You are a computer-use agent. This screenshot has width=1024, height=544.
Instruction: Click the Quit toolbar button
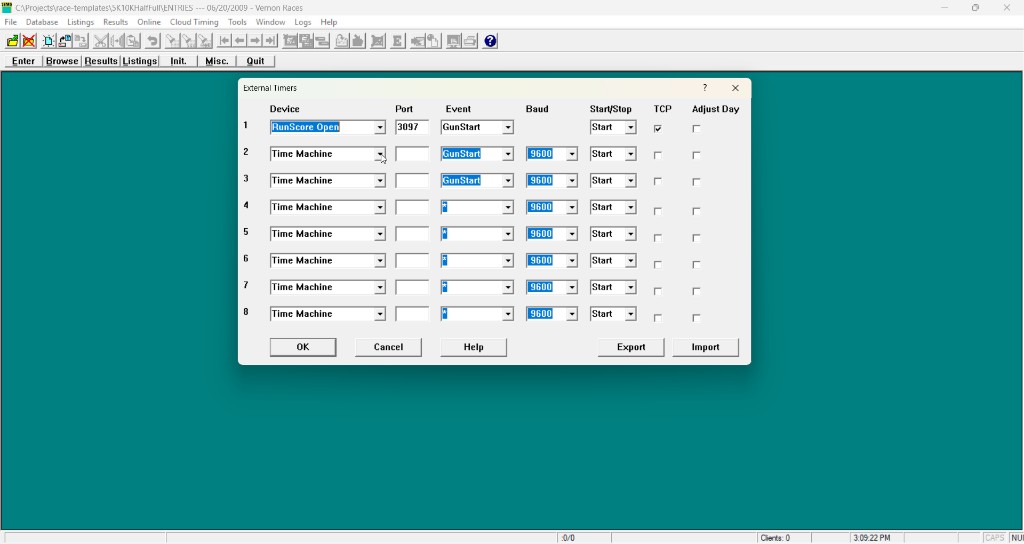coord(255,61)
